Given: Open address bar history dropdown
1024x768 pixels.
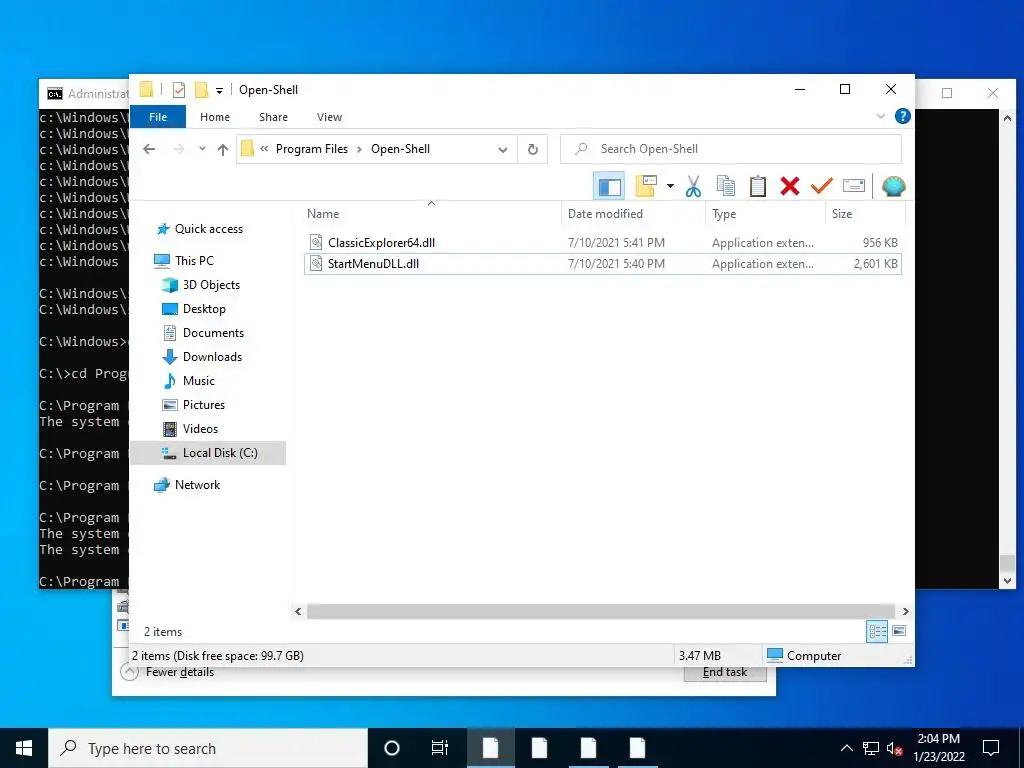Looking at the screenshot, I should click(x=503, y=150).
